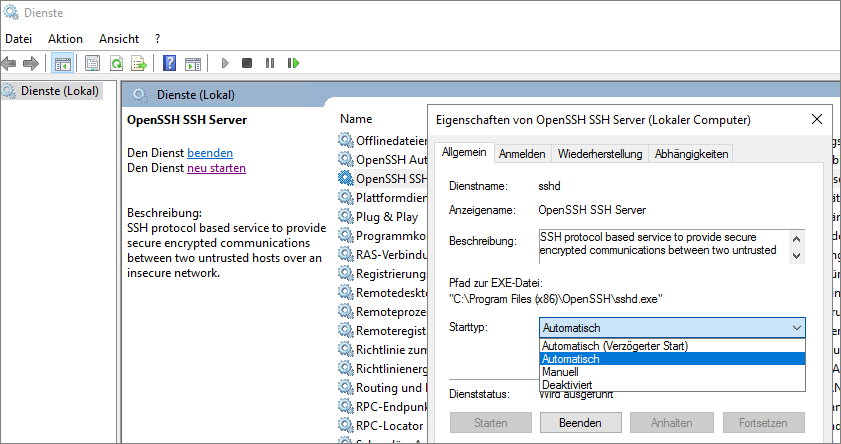Image resolution: width=841 pixels, height=444 pixels.
Task: Click the Back arrow in the toolbar
Action: [9, 63]
